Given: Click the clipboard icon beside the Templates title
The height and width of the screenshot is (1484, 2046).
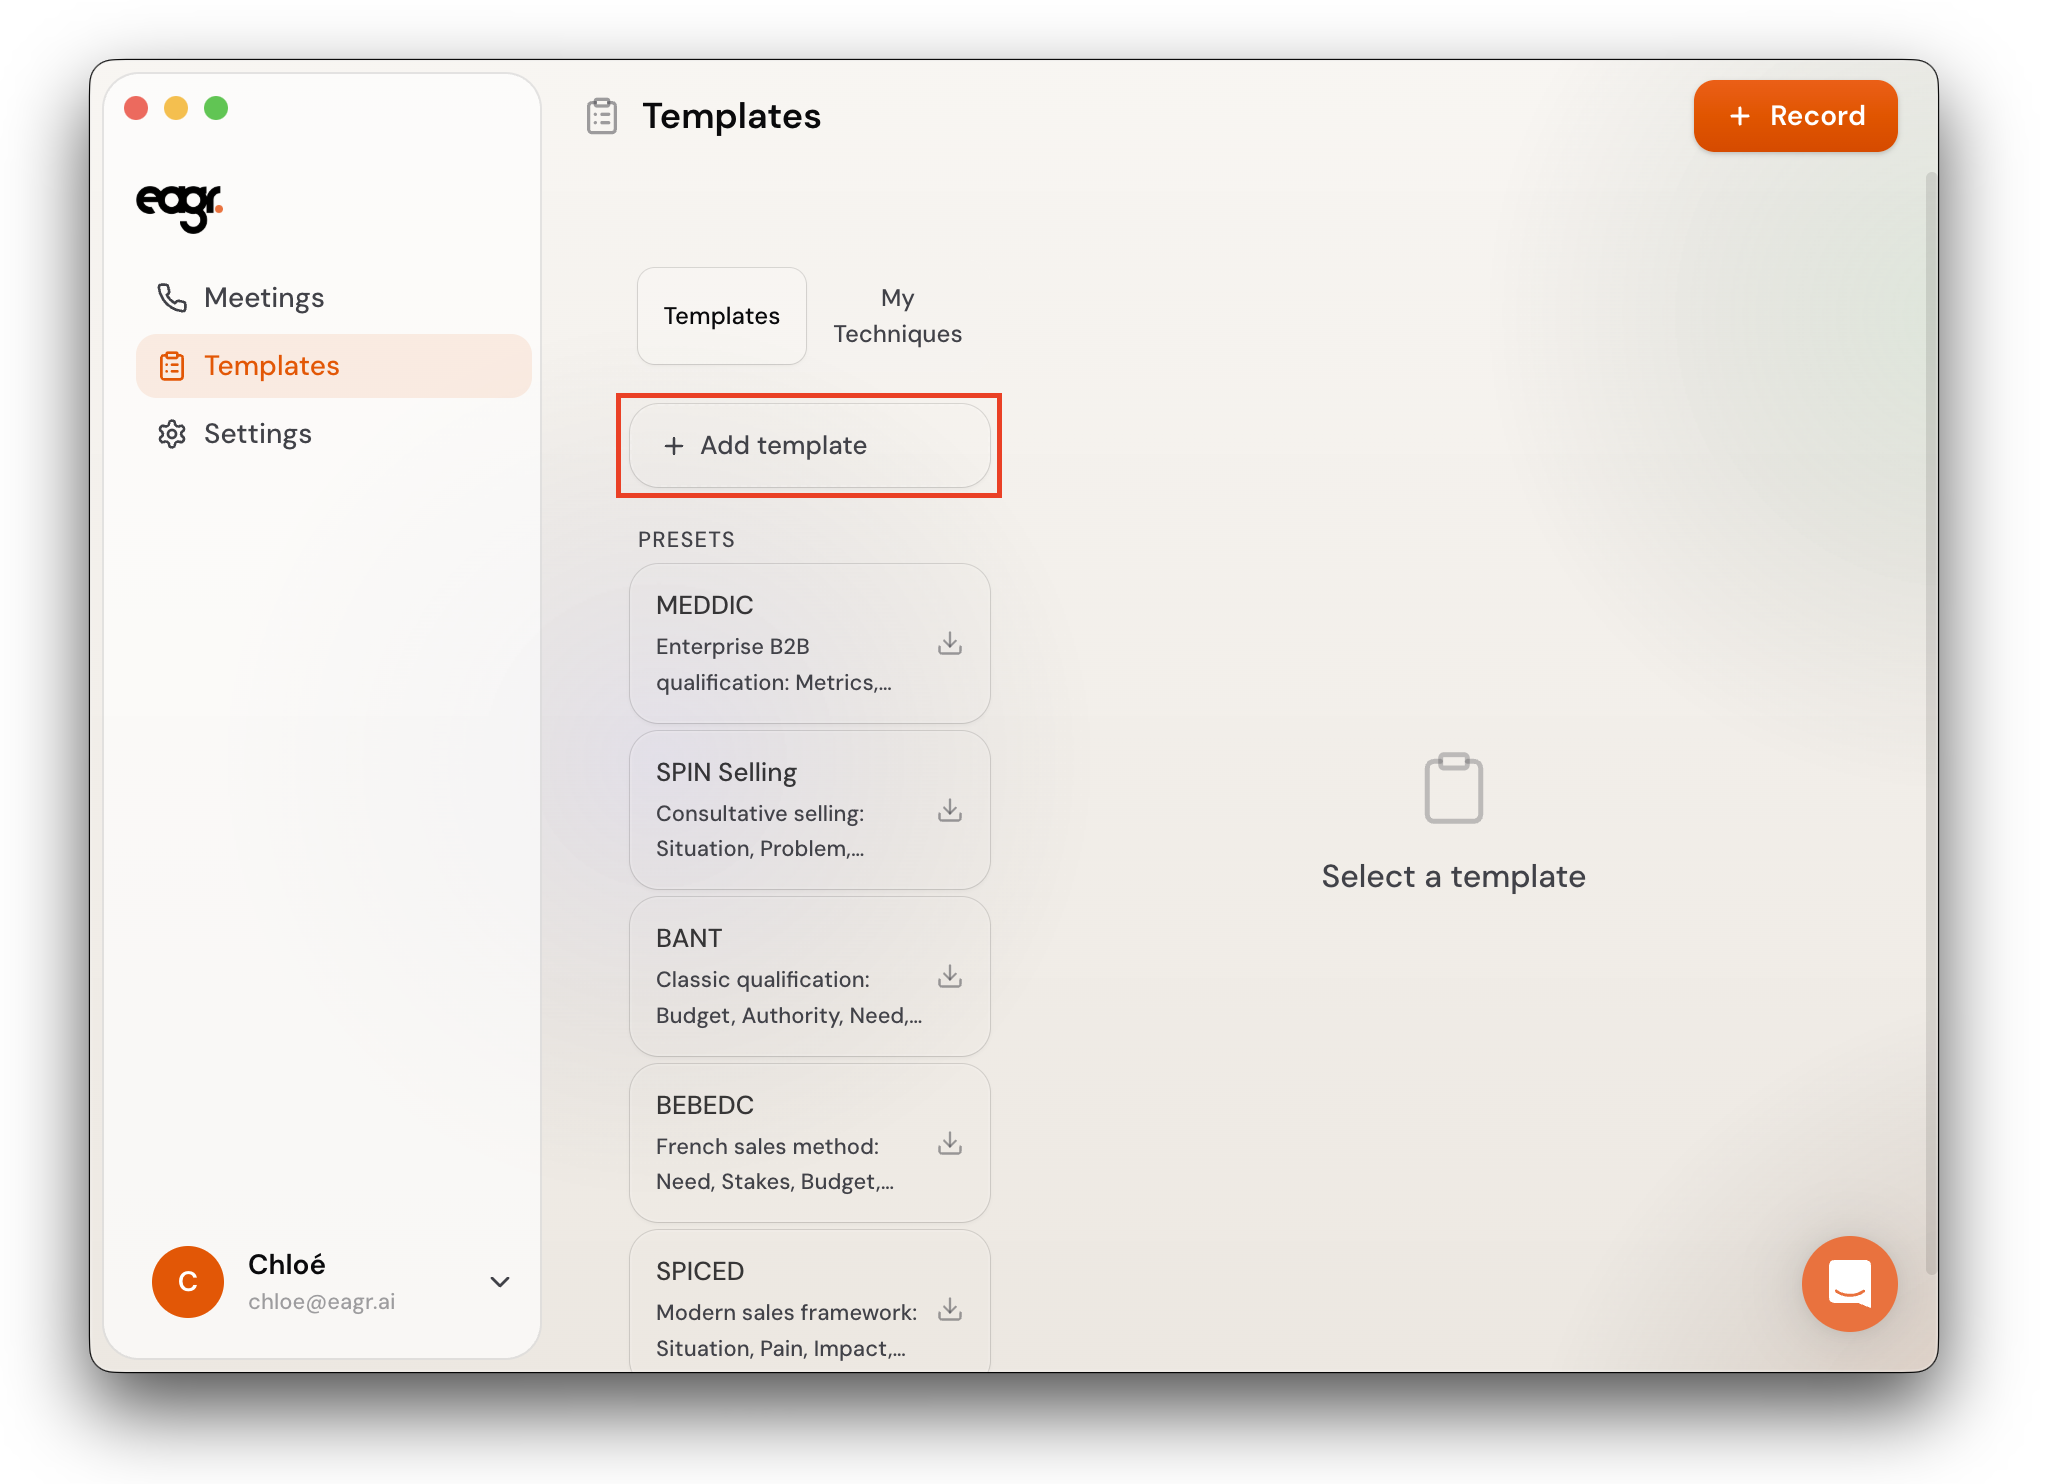Looking at the screenshot, I should tap(602, 116).
